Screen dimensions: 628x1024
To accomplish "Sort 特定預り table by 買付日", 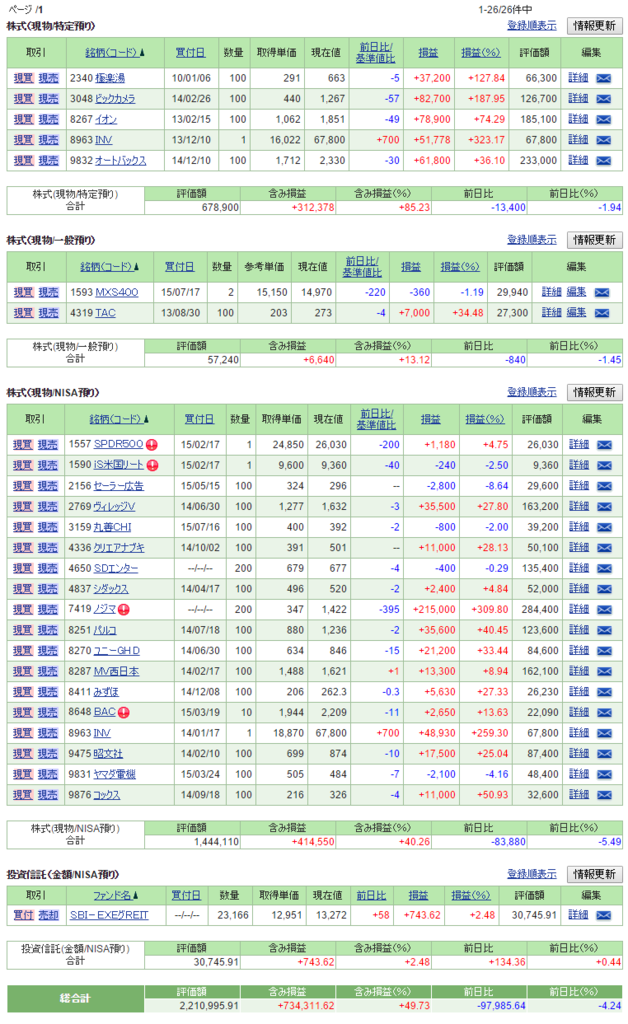I will coord(190,53).
